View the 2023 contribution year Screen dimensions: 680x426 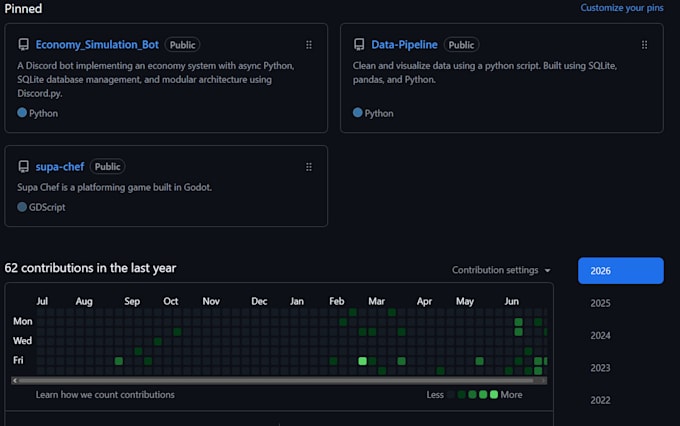(x=600, y=368)
